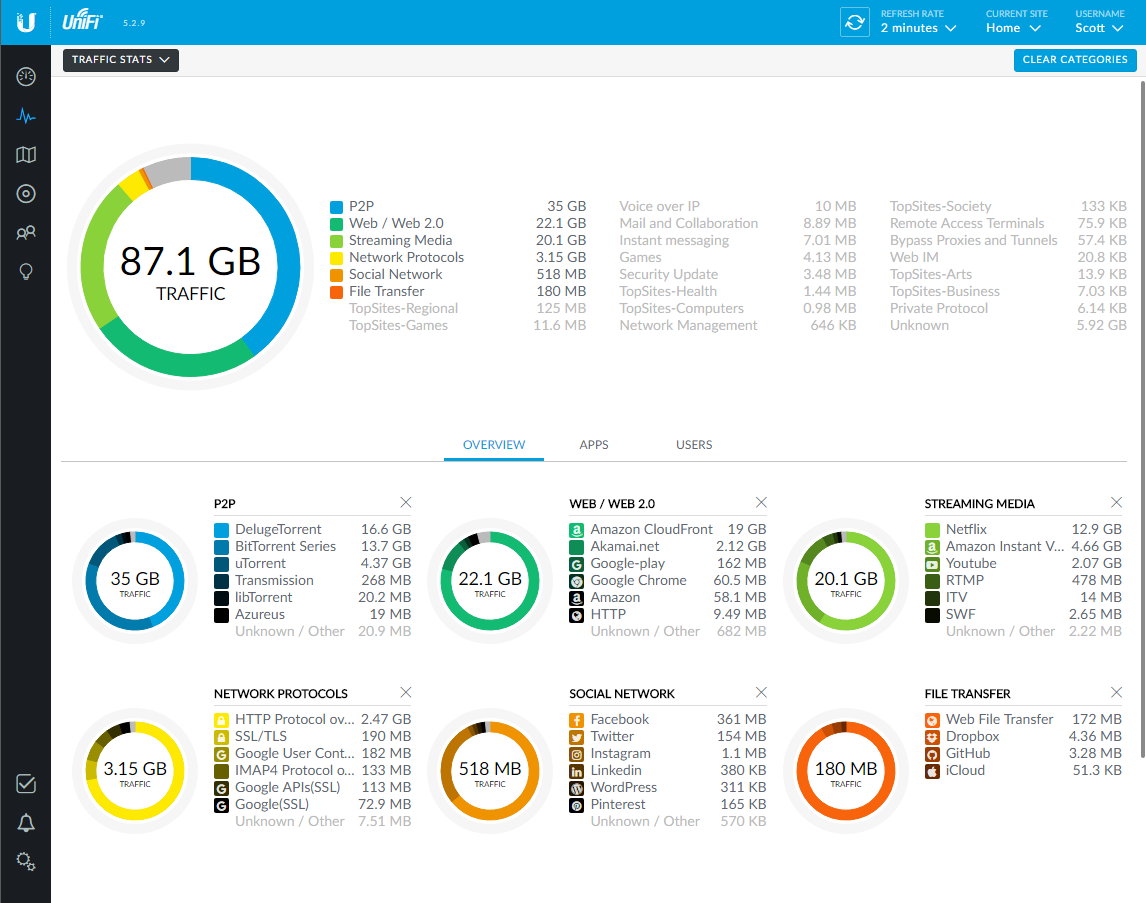The width and height of the screenshot is (1146, 903).
Task: Remove the Social Network category panel
Action: (x=761, y=693)
